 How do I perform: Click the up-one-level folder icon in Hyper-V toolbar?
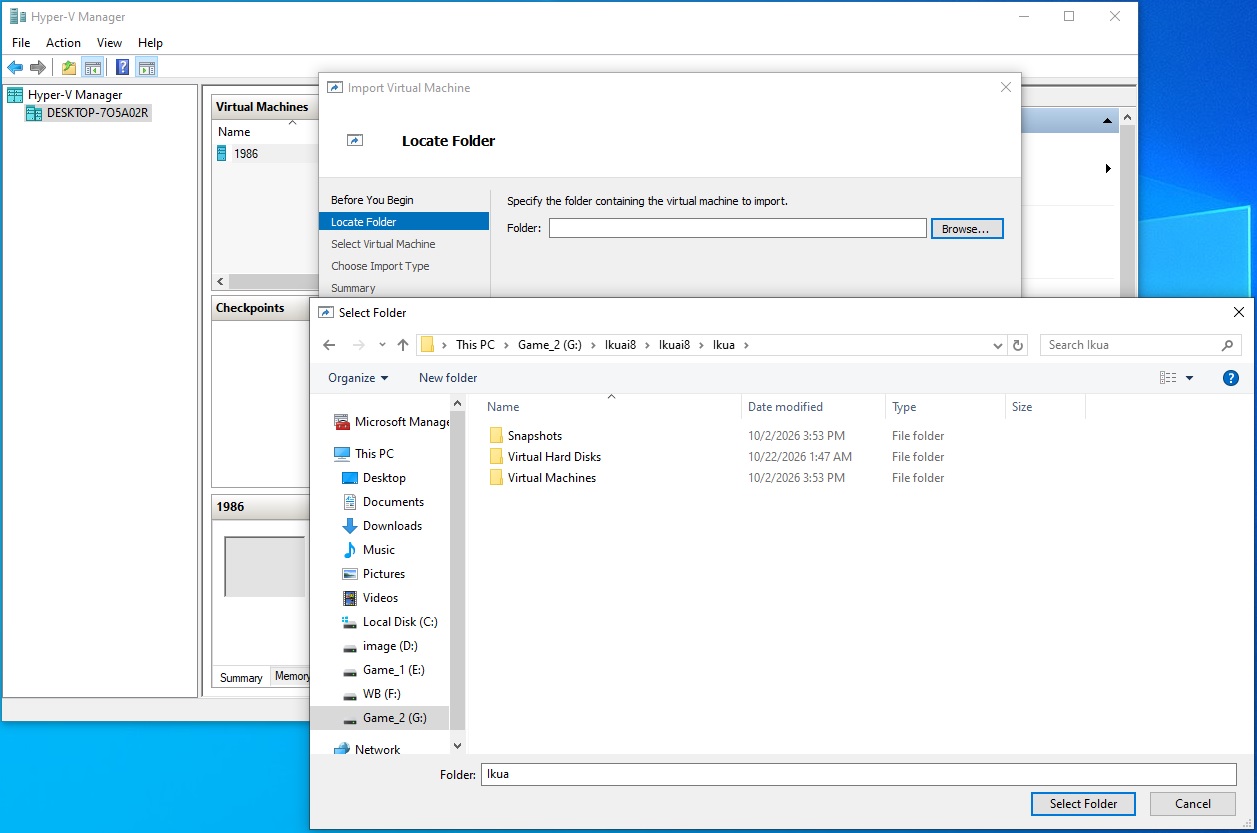coord(68,67)
